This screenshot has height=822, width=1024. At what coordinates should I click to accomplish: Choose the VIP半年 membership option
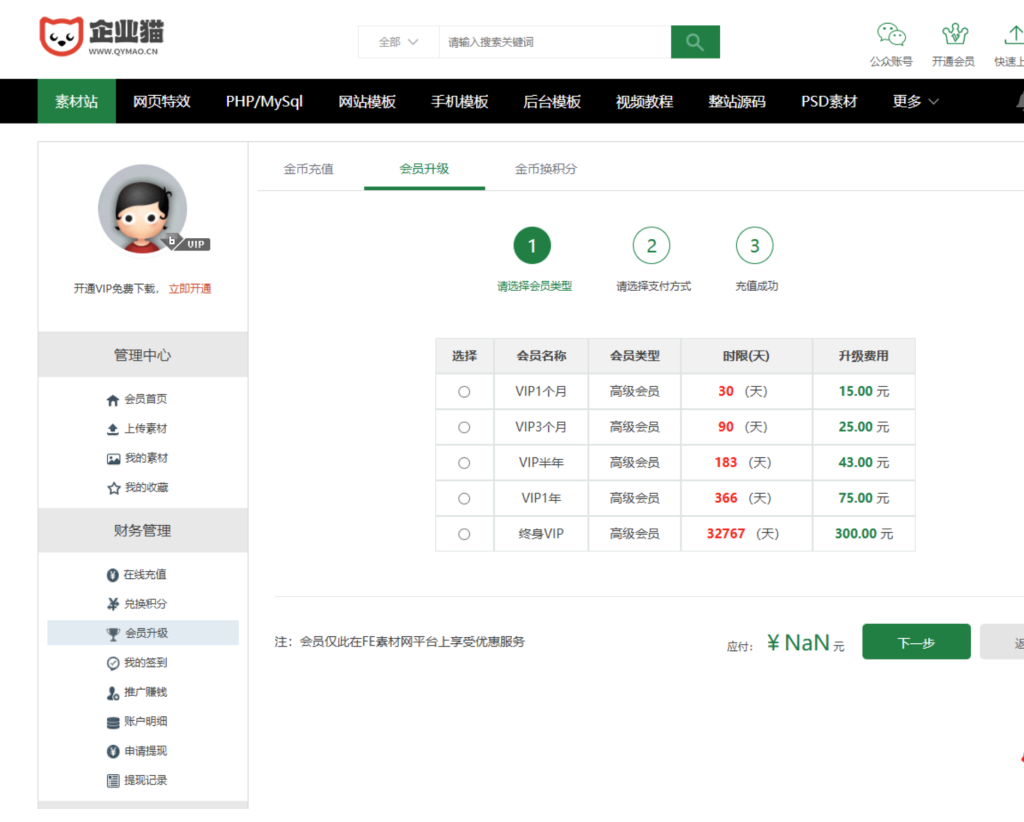[x=464, y=462]
